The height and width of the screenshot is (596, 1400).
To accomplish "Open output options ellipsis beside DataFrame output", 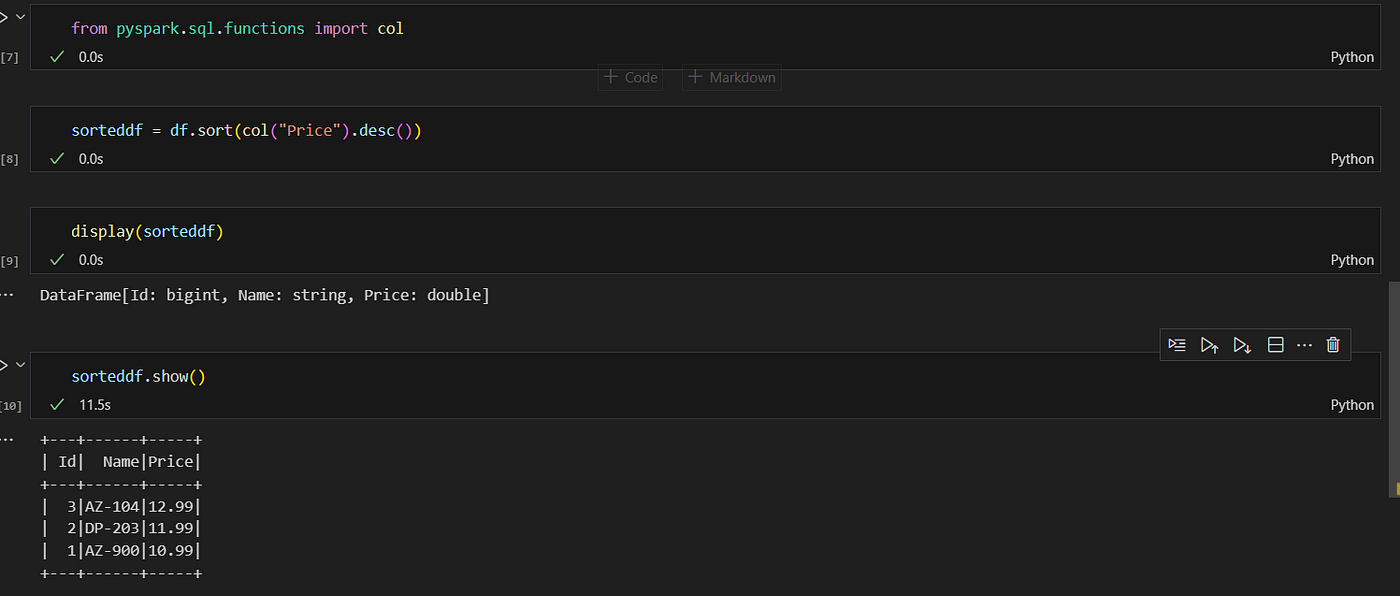I will click(x=8, y=296).
